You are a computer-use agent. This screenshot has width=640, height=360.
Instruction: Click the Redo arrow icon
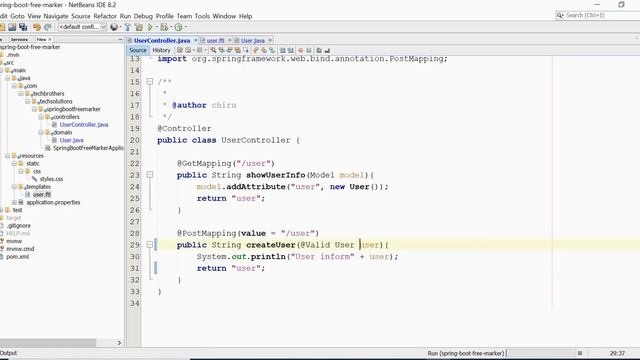click(48, 27)
